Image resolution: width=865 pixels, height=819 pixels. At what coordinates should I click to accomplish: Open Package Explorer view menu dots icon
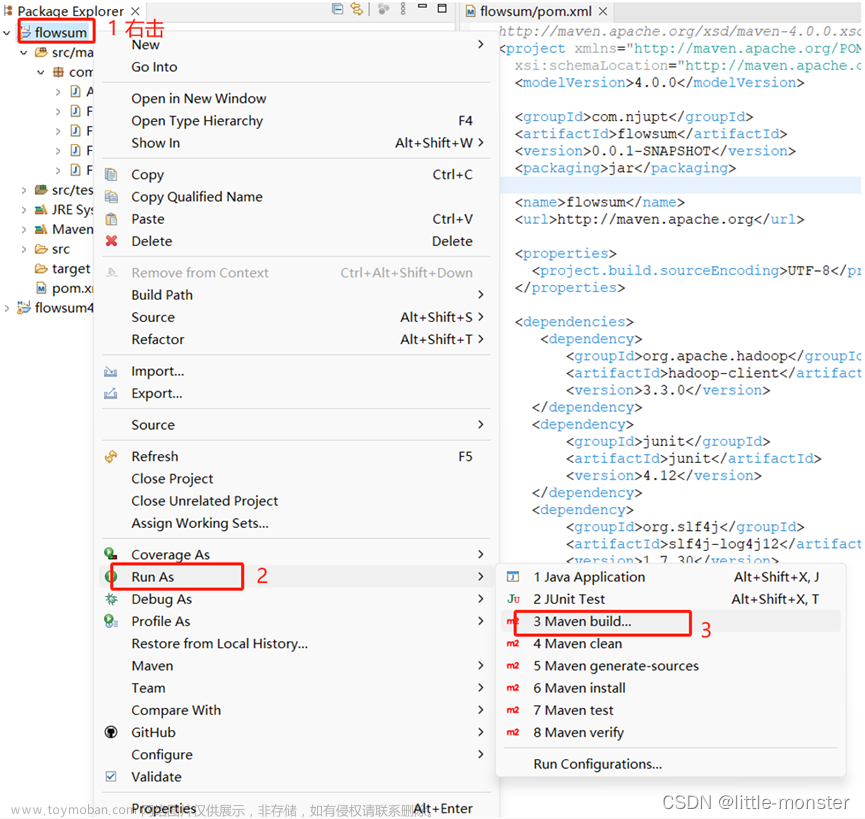[x=403, y=9]
